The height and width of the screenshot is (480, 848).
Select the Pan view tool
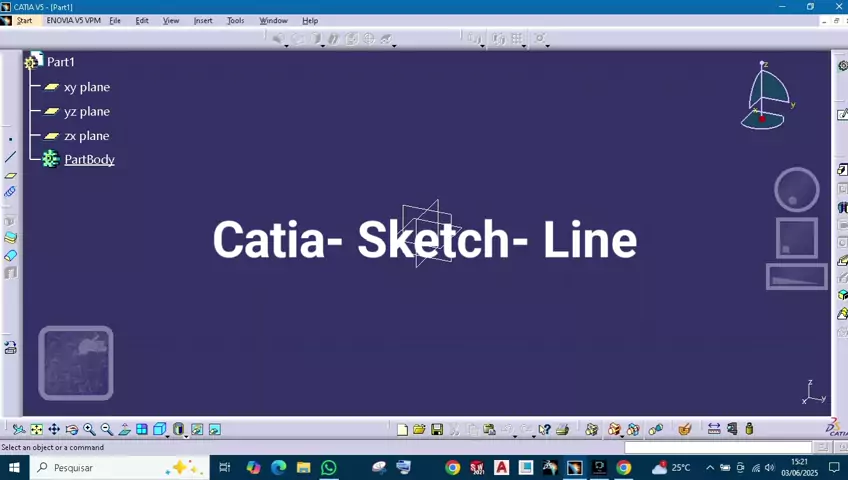54,429
